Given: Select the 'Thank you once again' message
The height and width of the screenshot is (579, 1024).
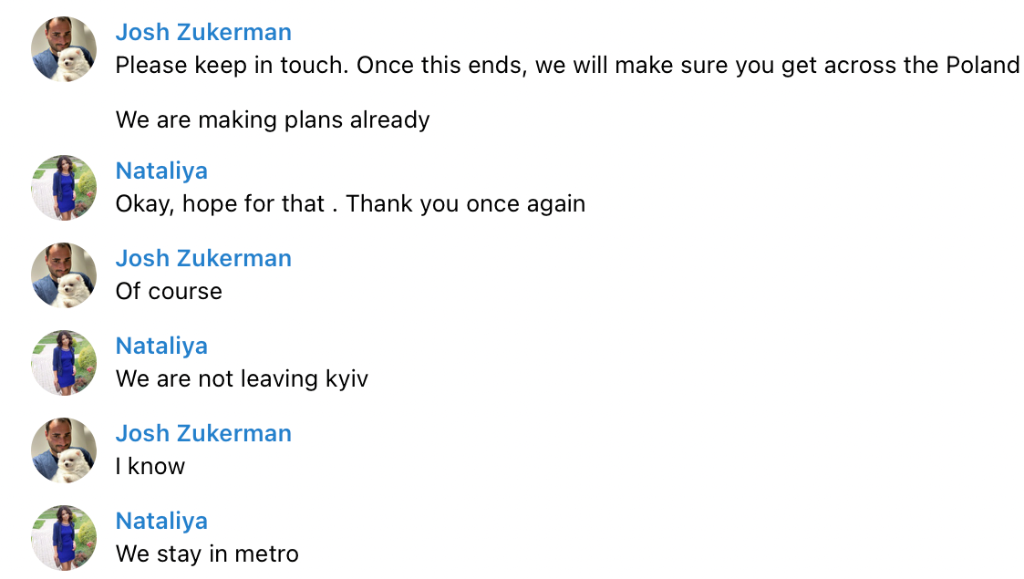Looking at the screenshot, I should click(x=350, y=204).
